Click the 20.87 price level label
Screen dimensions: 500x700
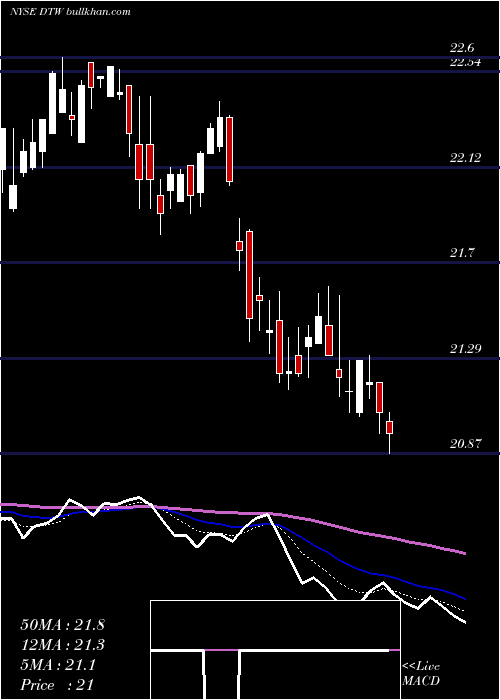466,444
